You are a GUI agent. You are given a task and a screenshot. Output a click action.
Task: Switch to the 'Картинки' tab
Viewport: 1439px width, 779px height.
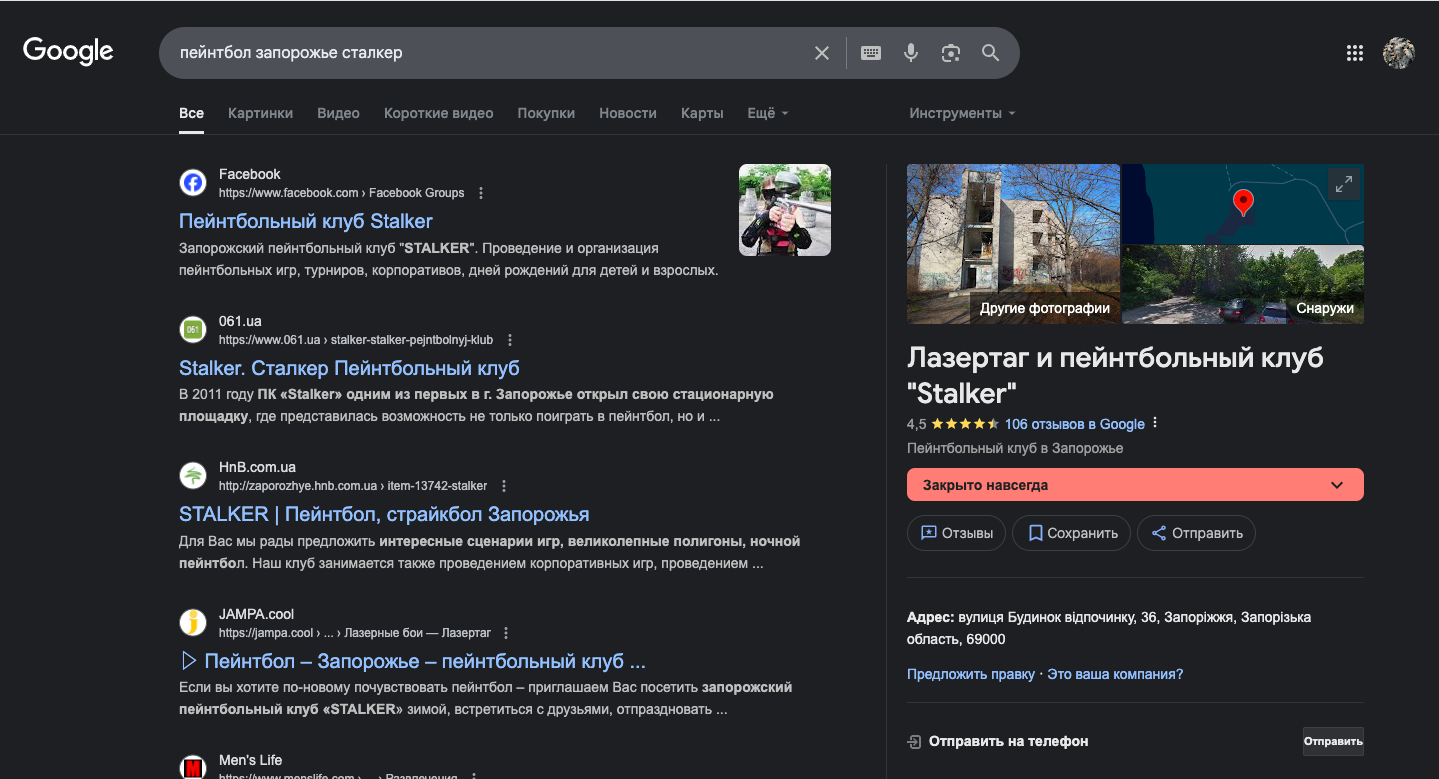click(260, 113)
